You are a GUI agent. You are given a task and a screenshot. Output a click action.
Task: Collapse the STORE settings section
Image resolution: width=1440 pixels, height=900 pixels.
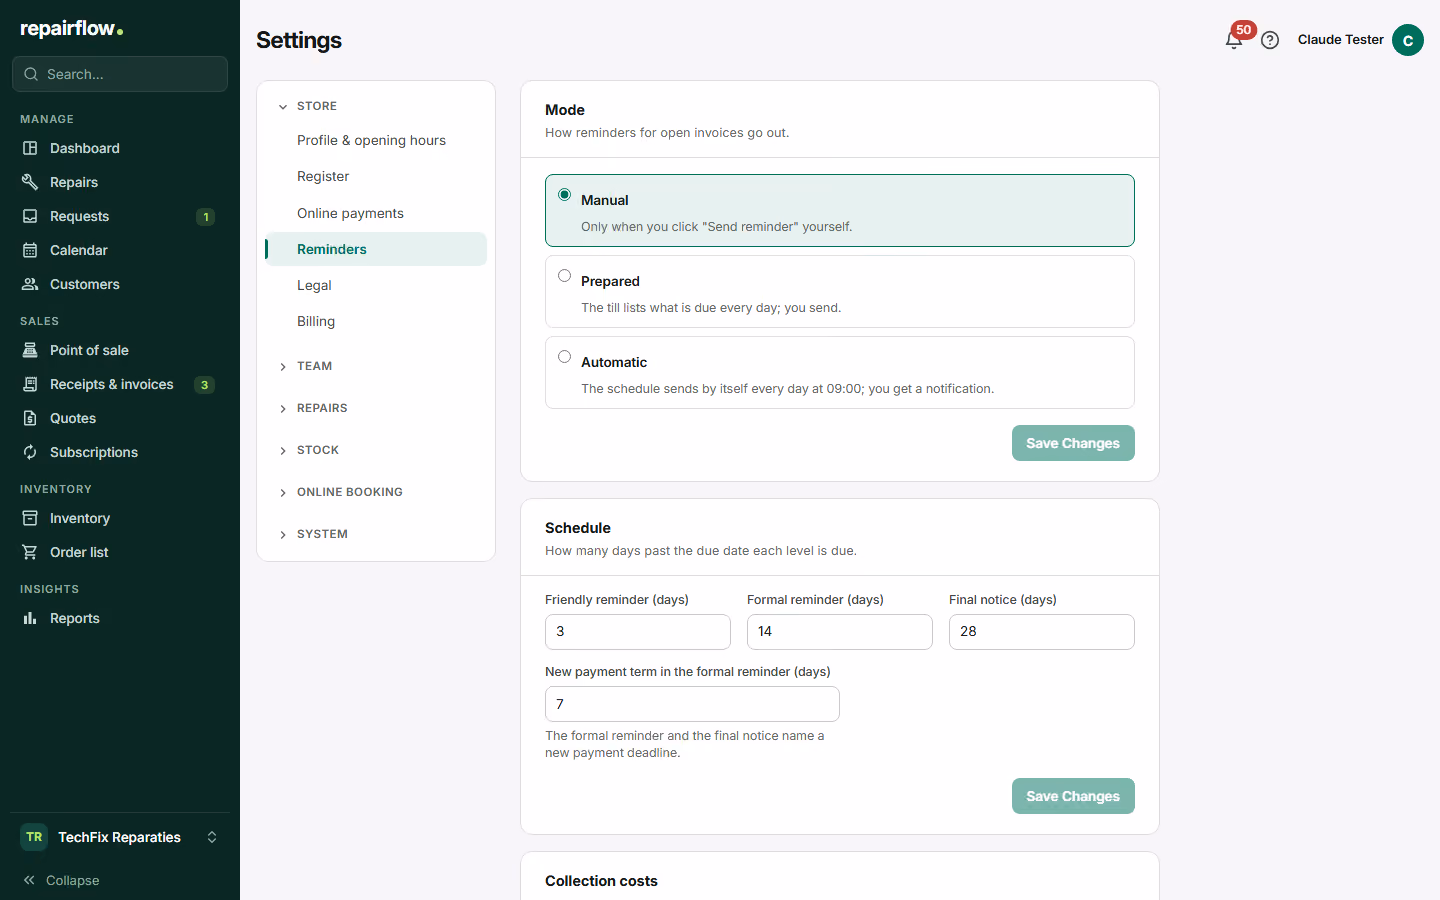tap(376, 106)
